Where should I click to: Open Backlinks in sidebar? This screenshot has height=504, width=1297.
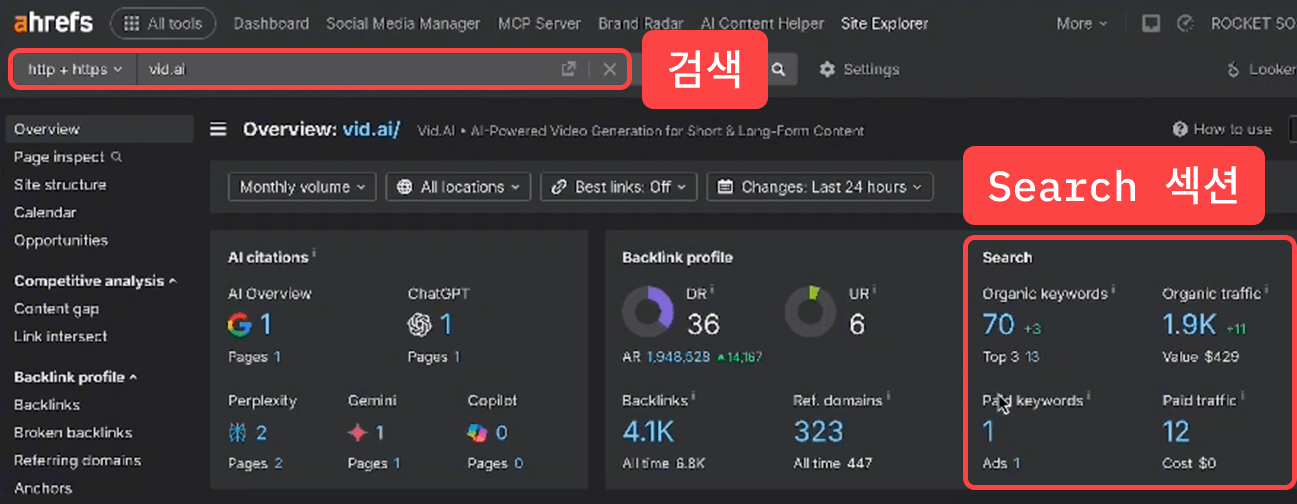click(47, 405)
